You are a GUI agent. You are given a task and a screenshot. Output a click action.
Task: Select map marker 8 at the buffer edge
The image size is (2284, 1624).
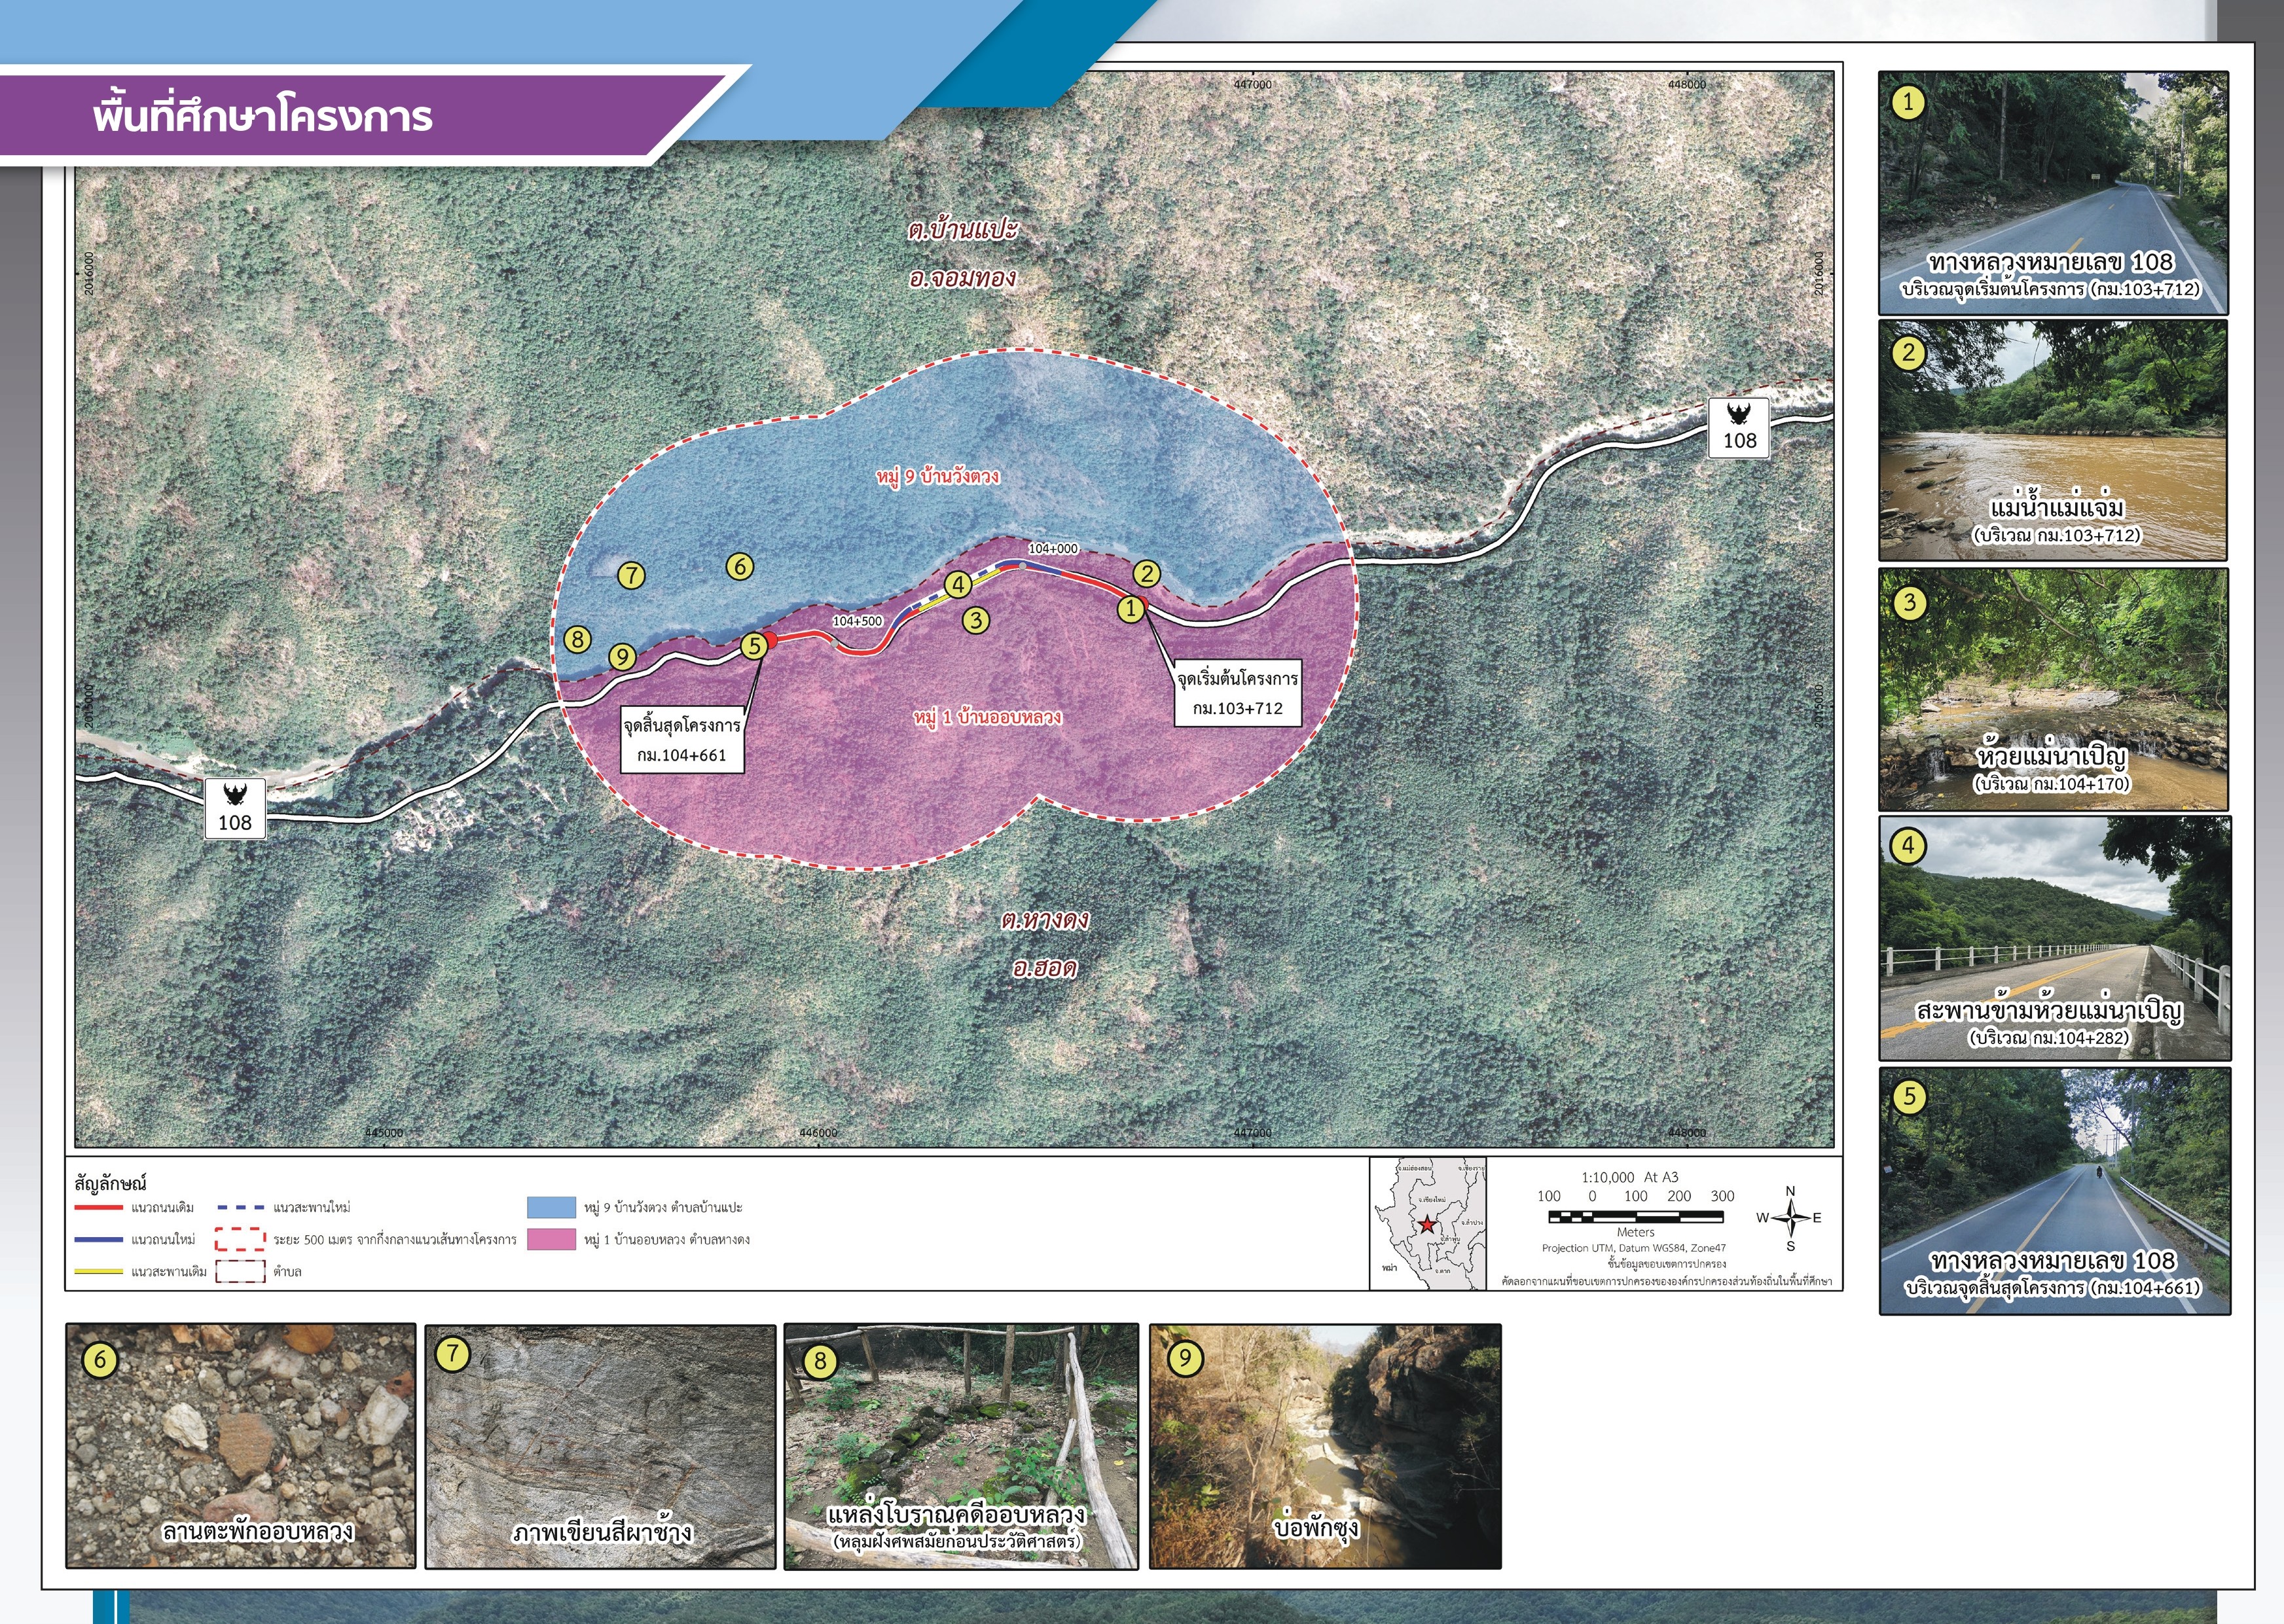point(577,639)
